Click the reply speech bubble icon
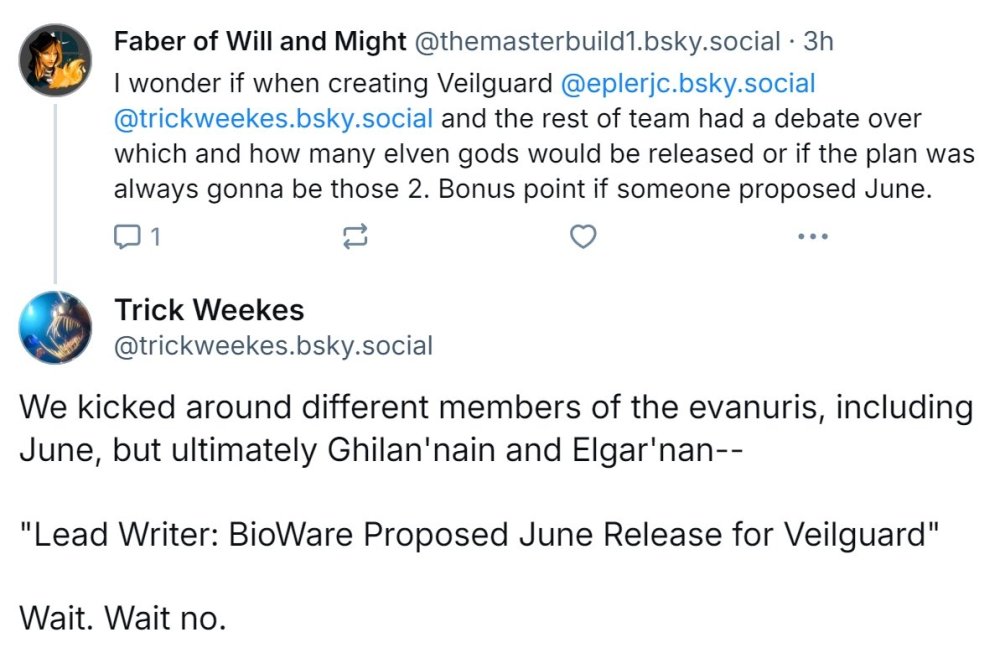 click(129, 236)
